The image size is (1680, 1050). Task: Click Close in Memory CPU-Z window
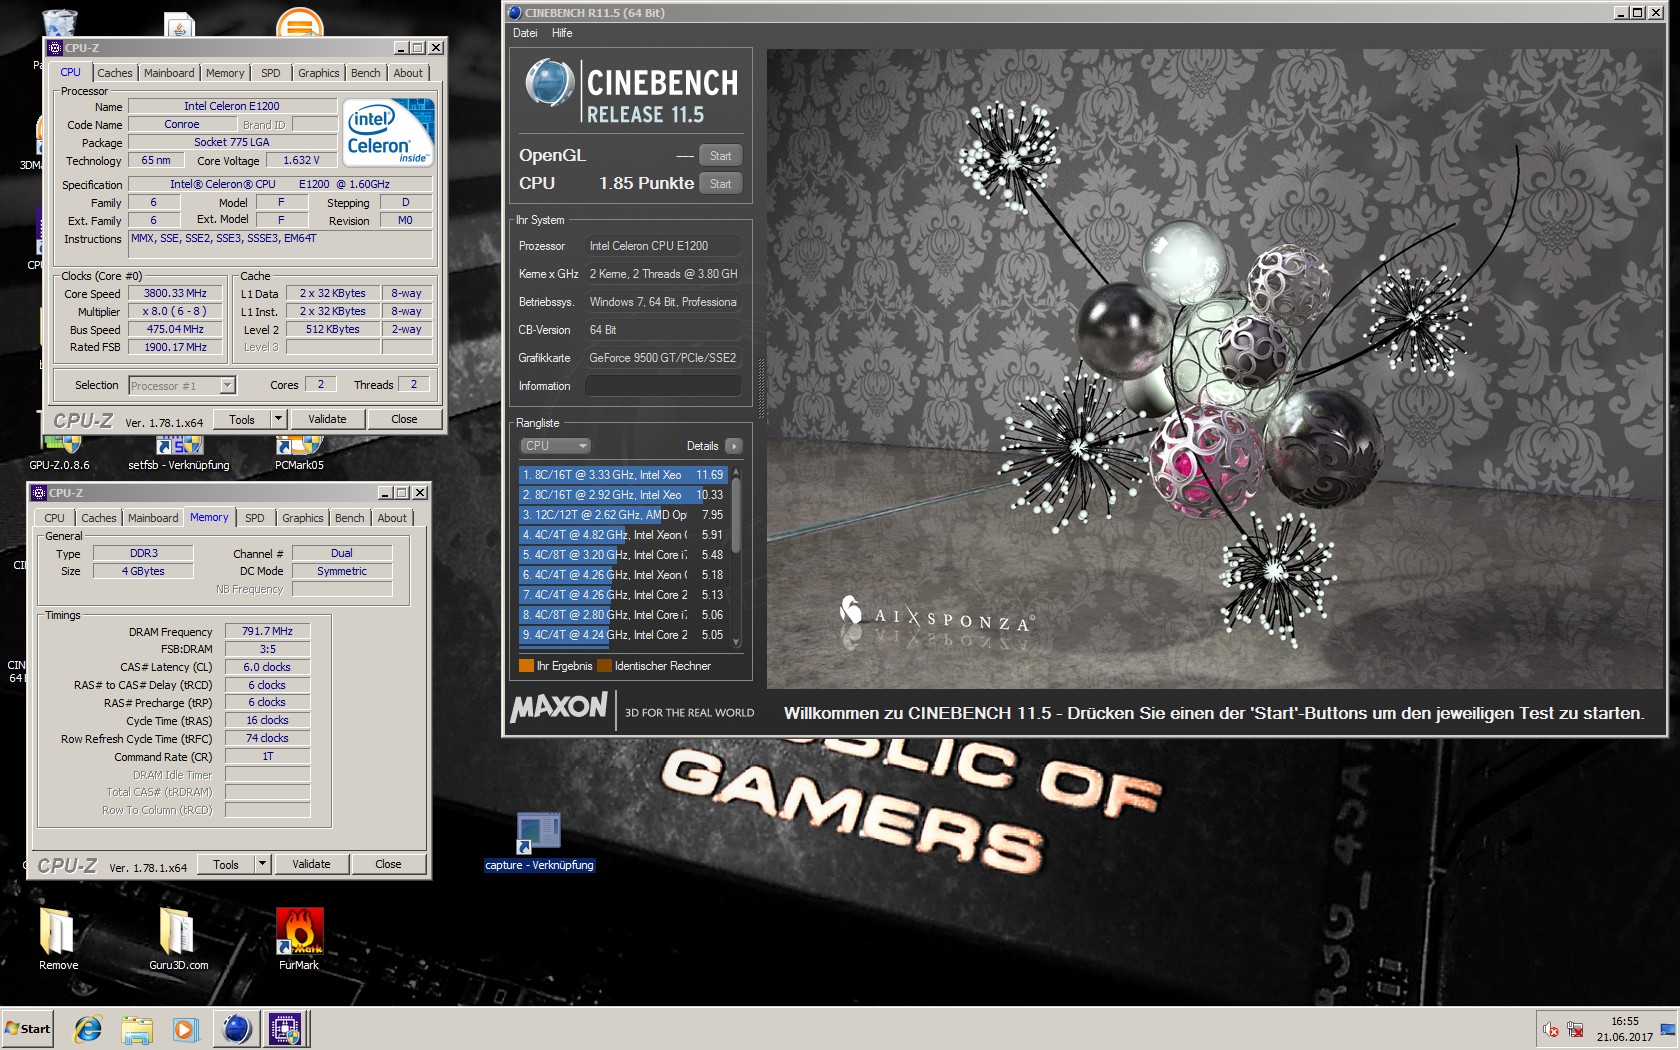pos(388,864)
